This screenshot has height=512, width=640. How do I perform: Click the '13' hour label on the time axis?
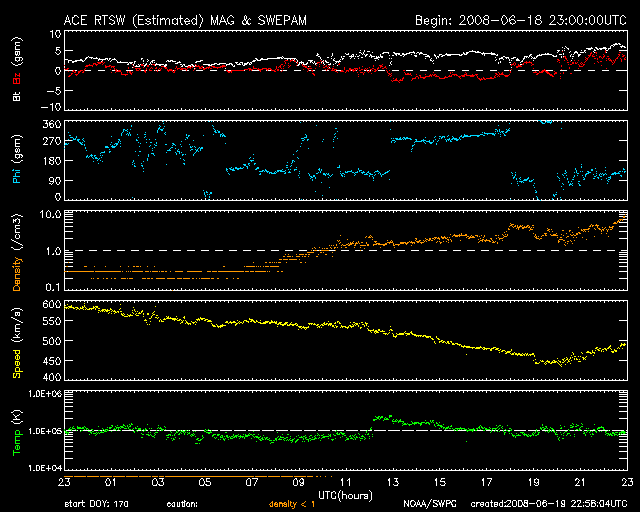[x=393, y=482]
